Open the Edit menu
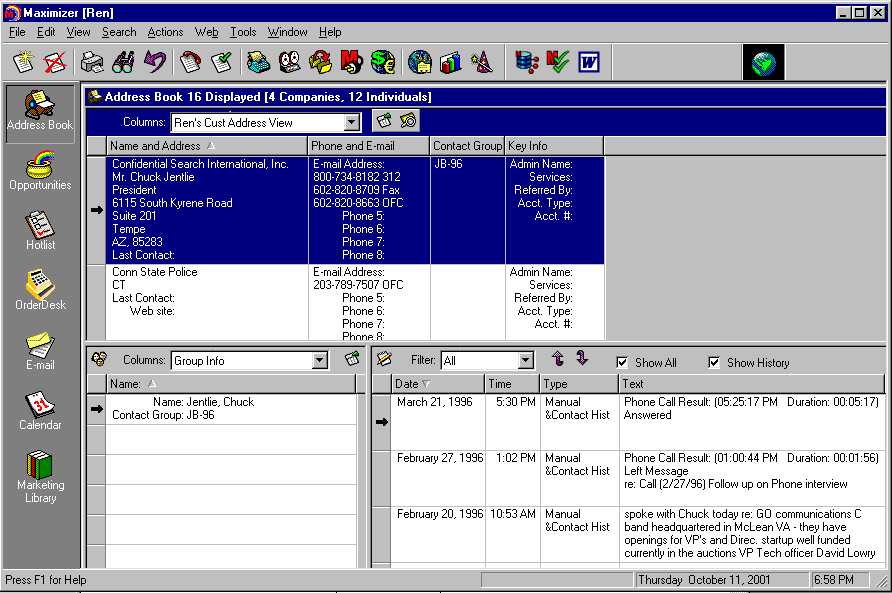This screenshot has width=892, height=593. [x=46, y=32]
